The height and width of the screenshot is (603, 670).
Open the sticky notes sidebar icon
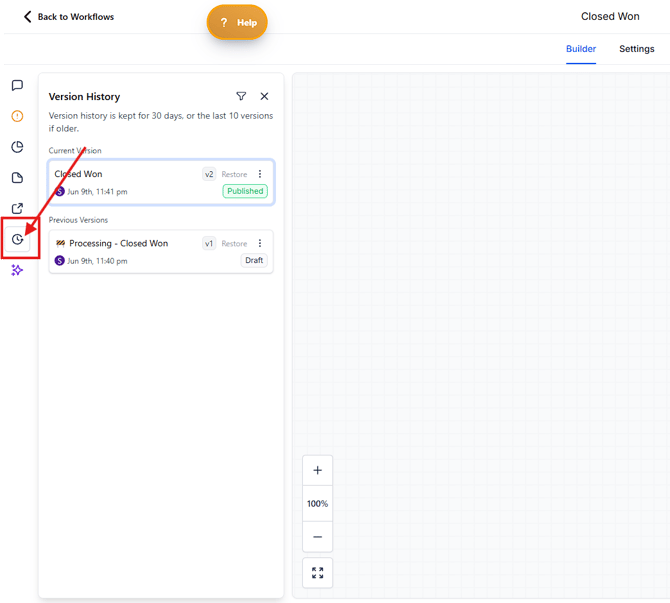[x=17, y=178]
